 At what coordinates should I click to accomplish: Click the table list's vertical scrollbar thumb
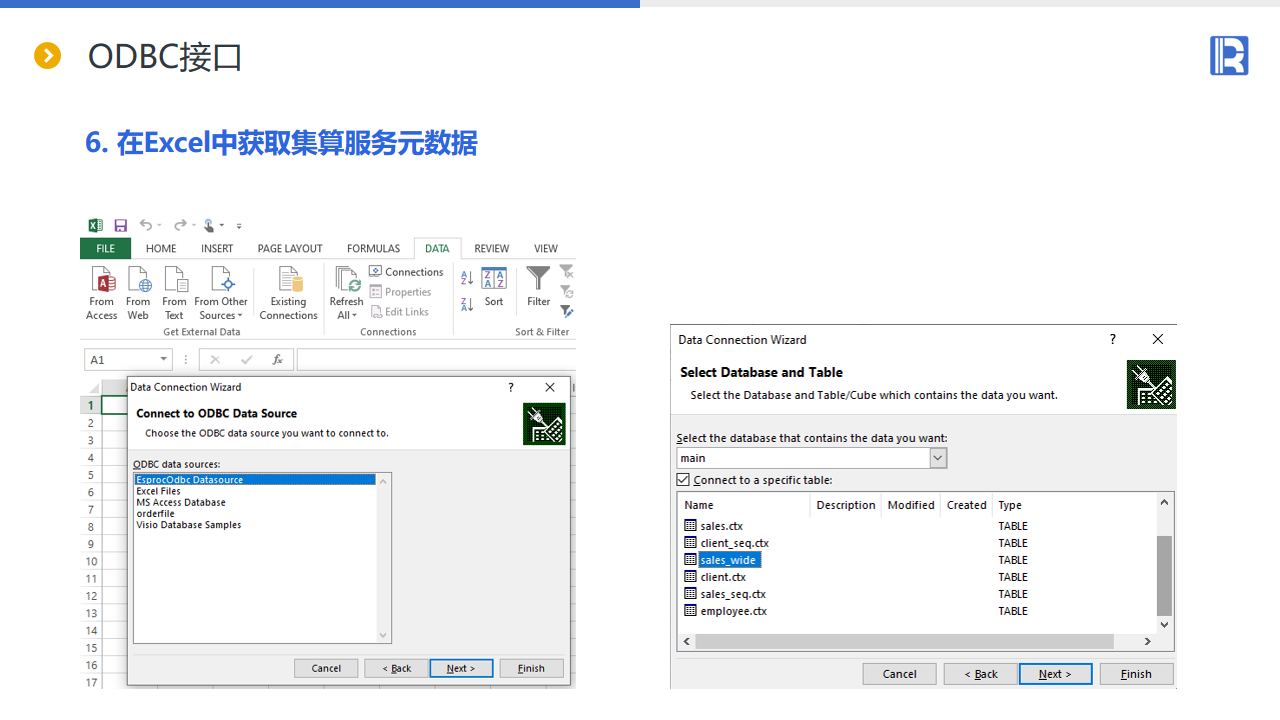pos(1164,576)
